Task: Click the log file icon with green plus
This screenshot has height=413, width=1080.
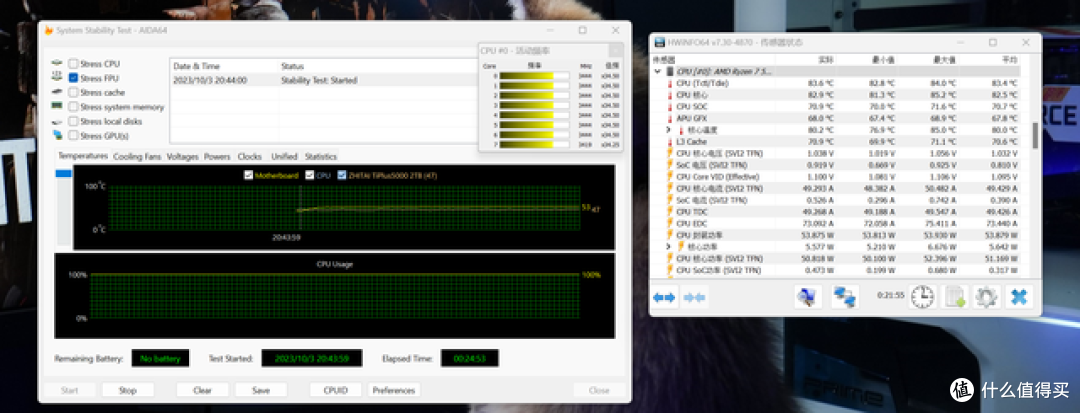Action: pos(955,297)
